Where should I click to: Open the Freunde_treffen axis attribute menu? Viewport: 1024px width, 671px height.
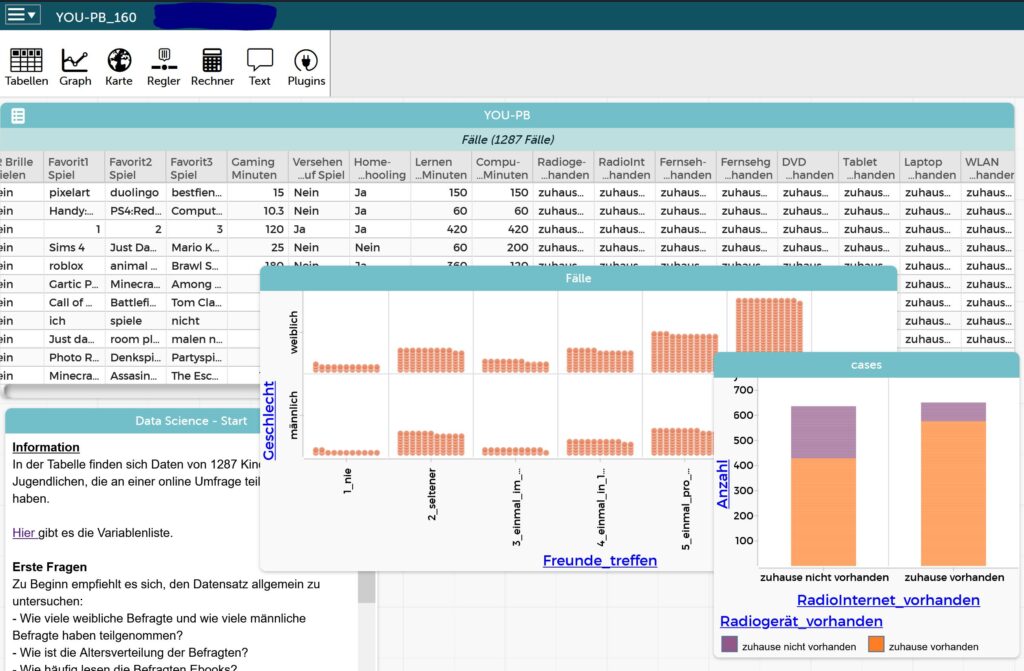(x=600, y=560)
